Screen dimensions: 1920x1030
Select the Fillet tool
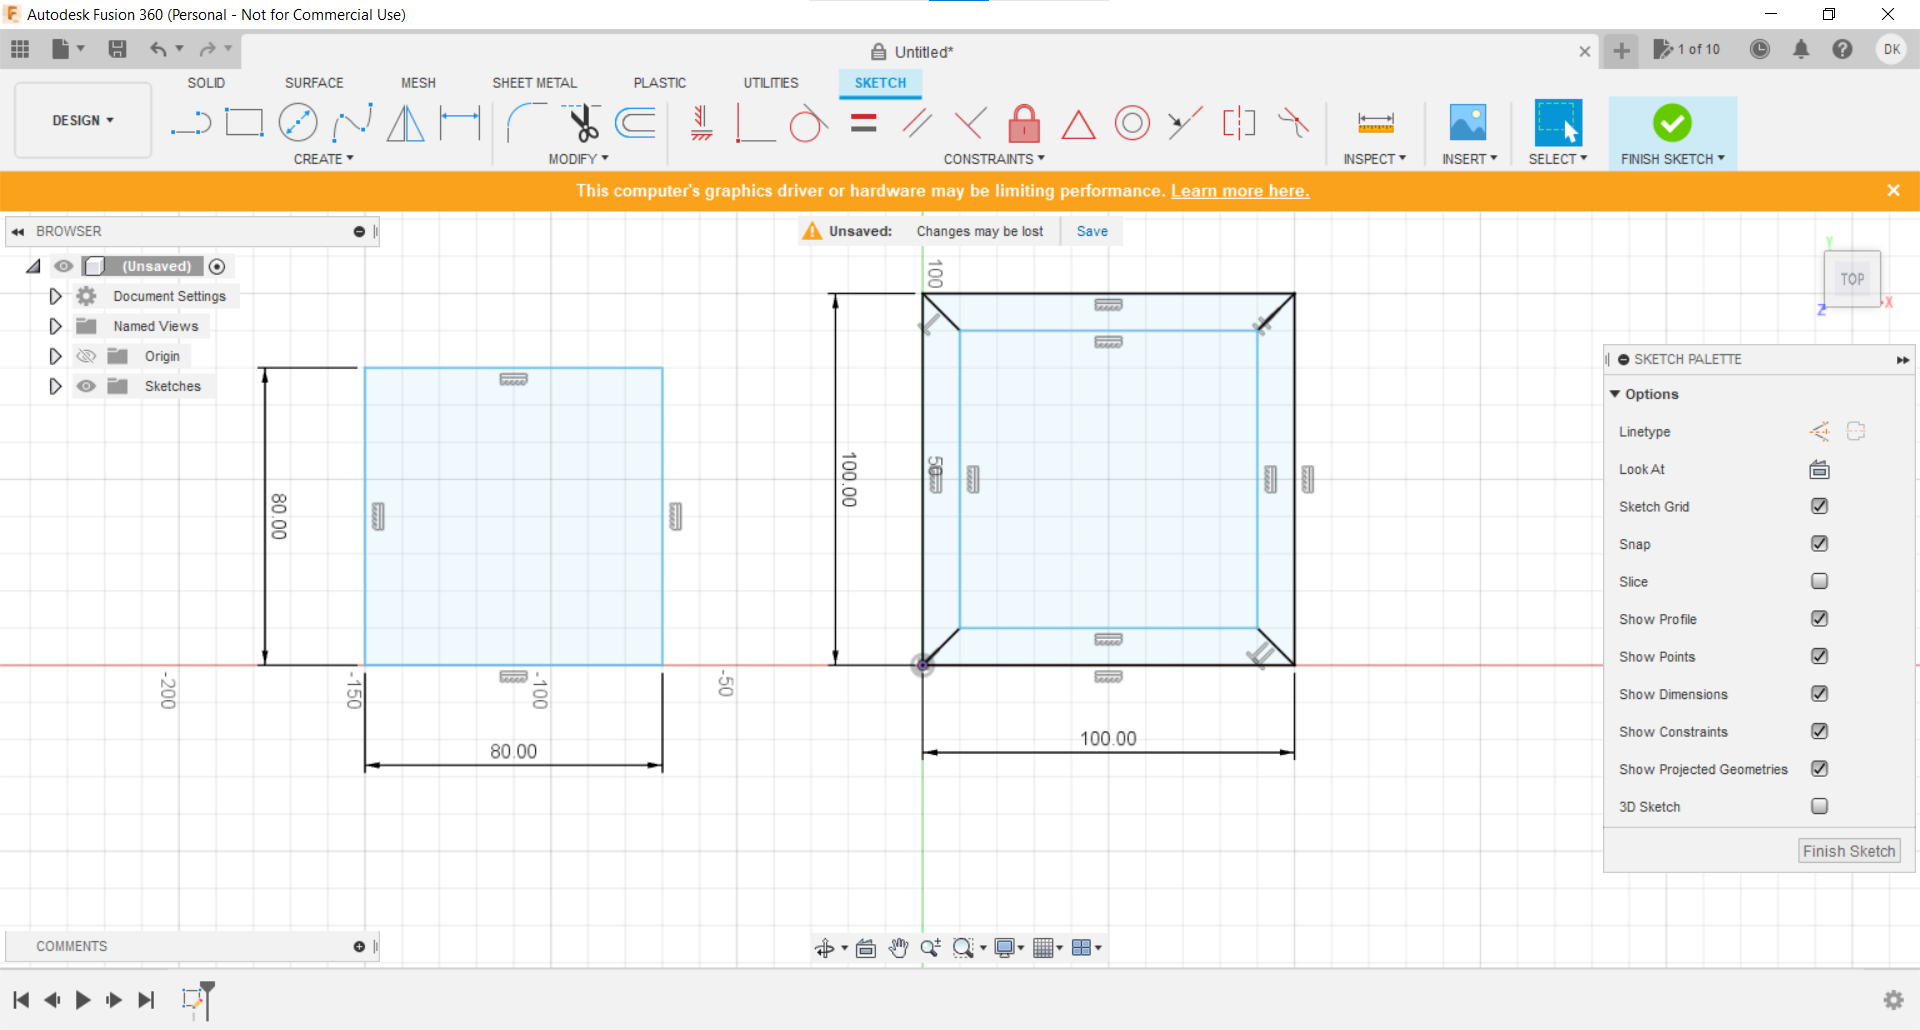(x=526, y=123)
